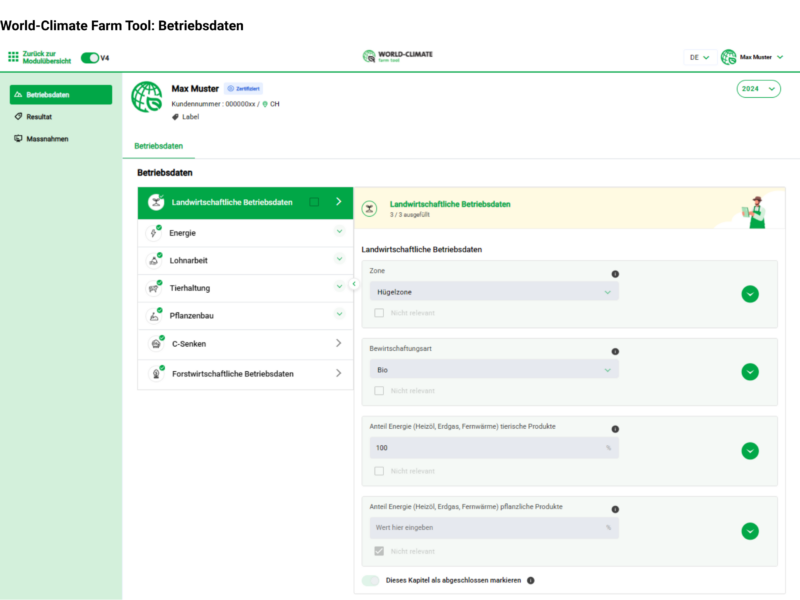The height and width of the screenshot is (600, 800).
Task: Toggle 'Dieses Kapitel als abgeschlossen markieren' switch
Action: pos(371,581)
